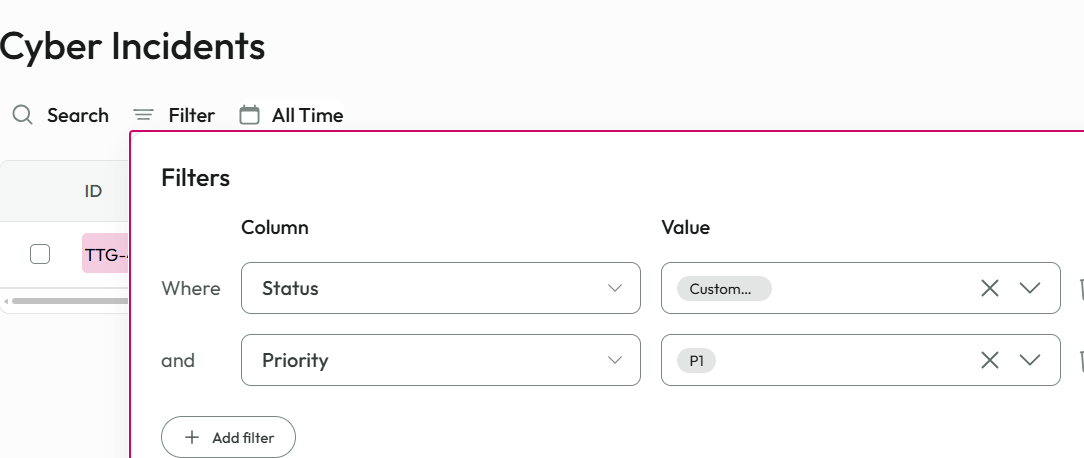Open the All Time date range

[x=307, y=115]
